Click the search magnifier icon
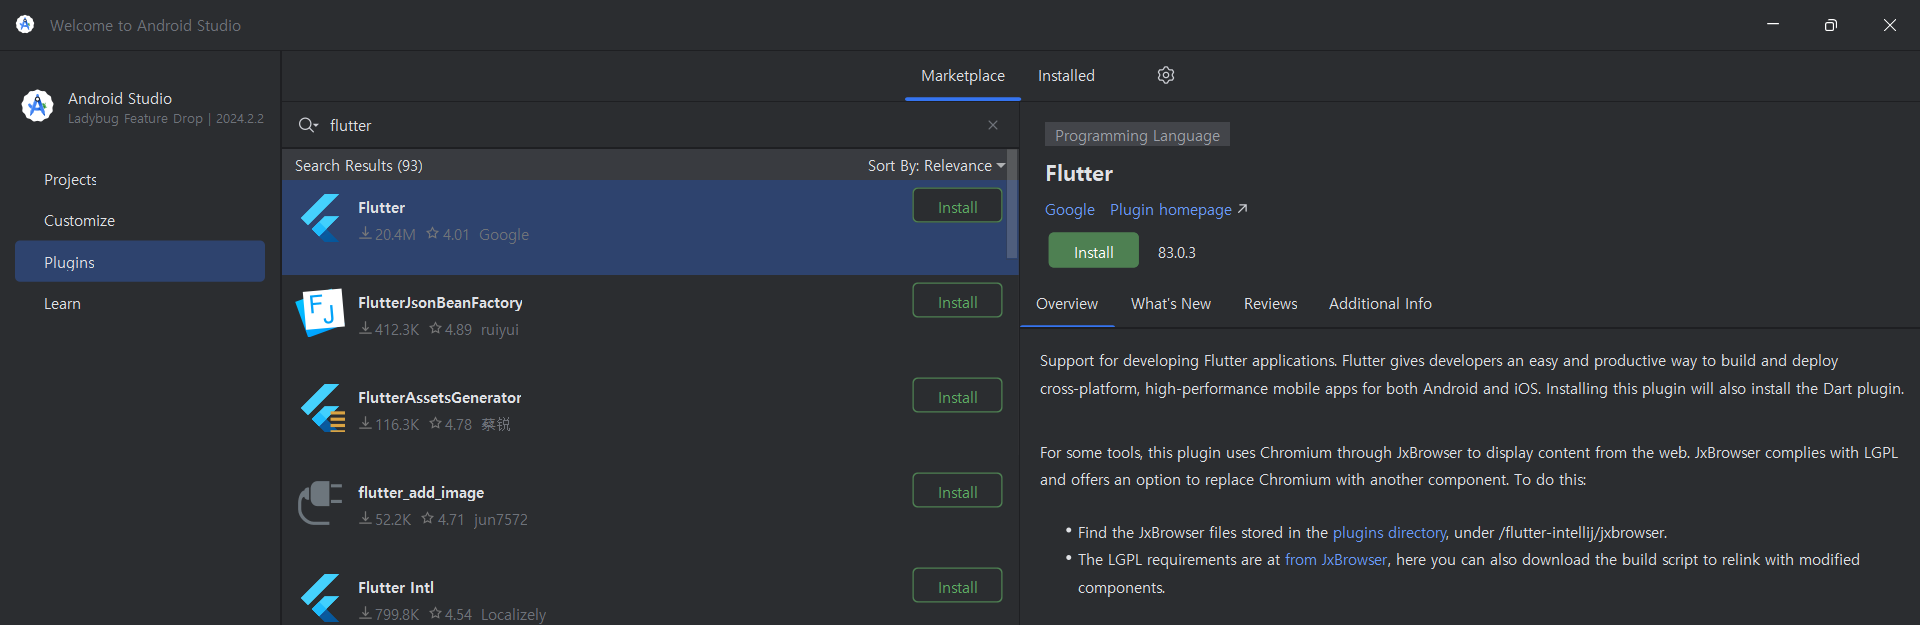 [x=307, y=125]
